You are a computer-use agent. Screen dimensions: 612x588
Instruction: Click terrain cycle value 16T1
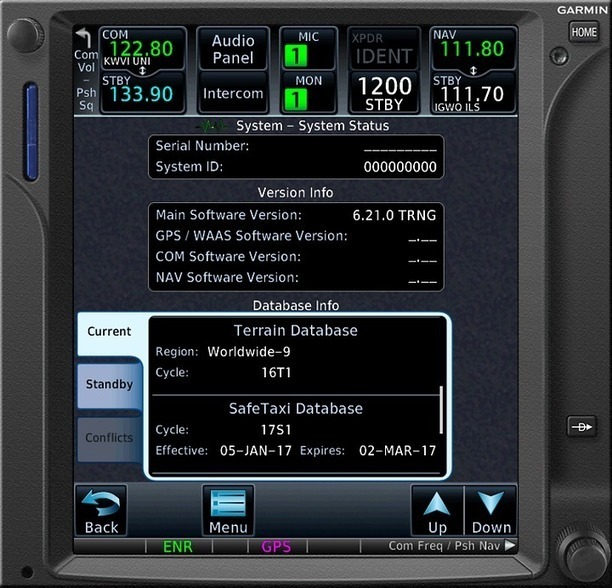(276, 372)
